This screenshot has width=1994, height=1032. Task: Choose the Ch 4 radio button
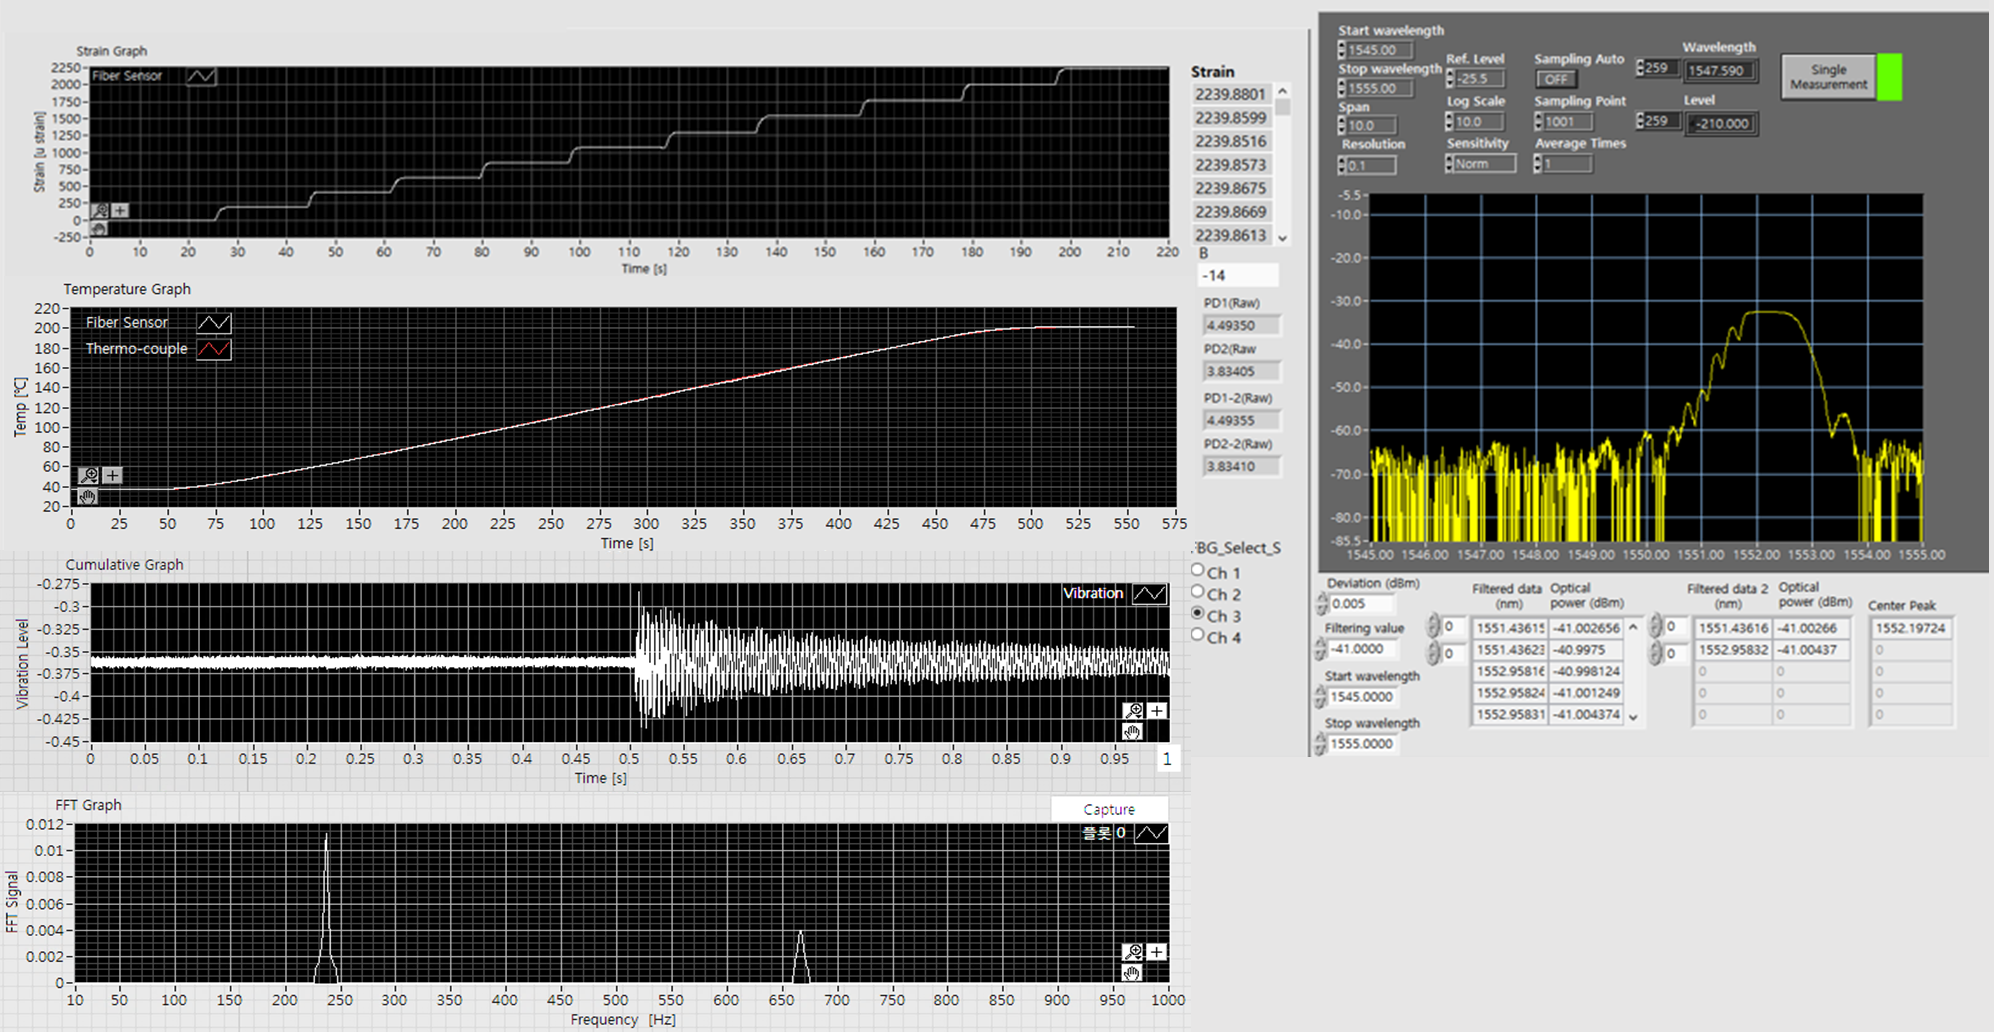coord(1198,635)
